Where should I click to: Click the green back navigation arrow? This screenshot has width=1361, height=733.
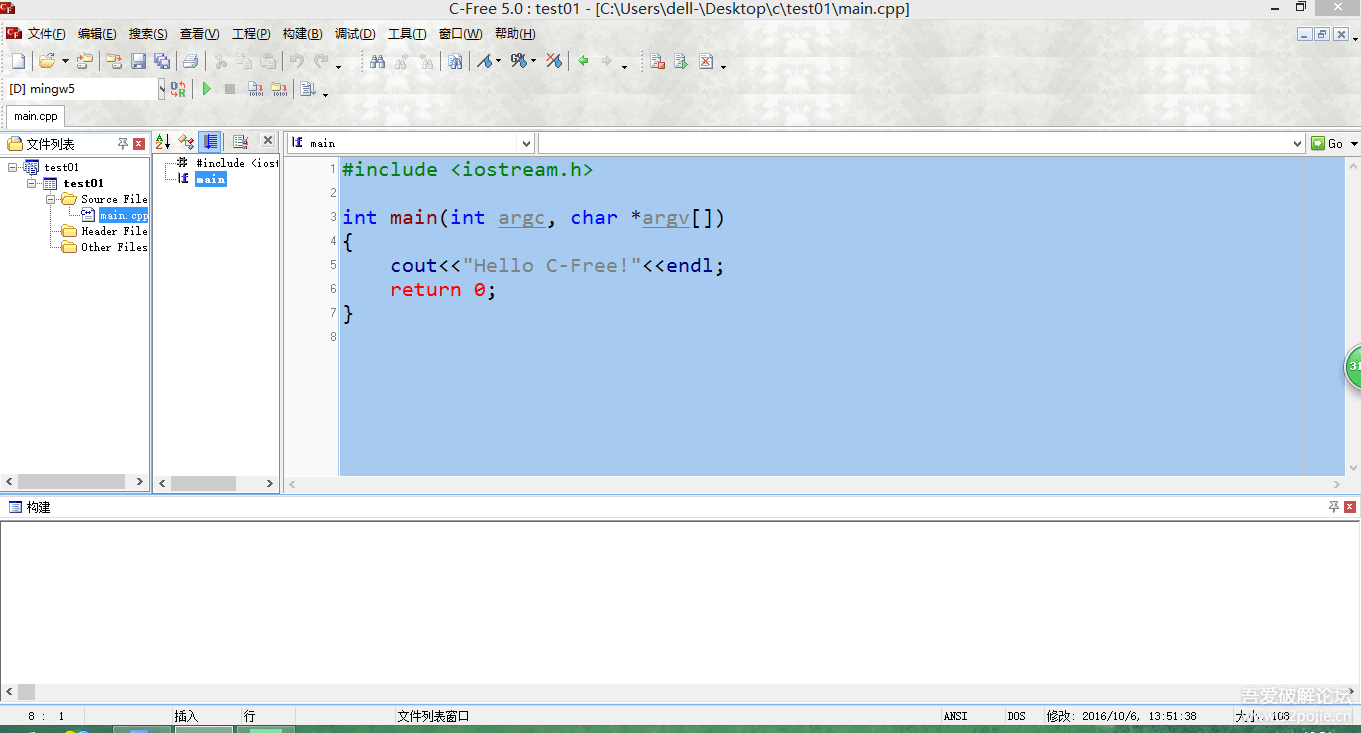tap(583, 62)
